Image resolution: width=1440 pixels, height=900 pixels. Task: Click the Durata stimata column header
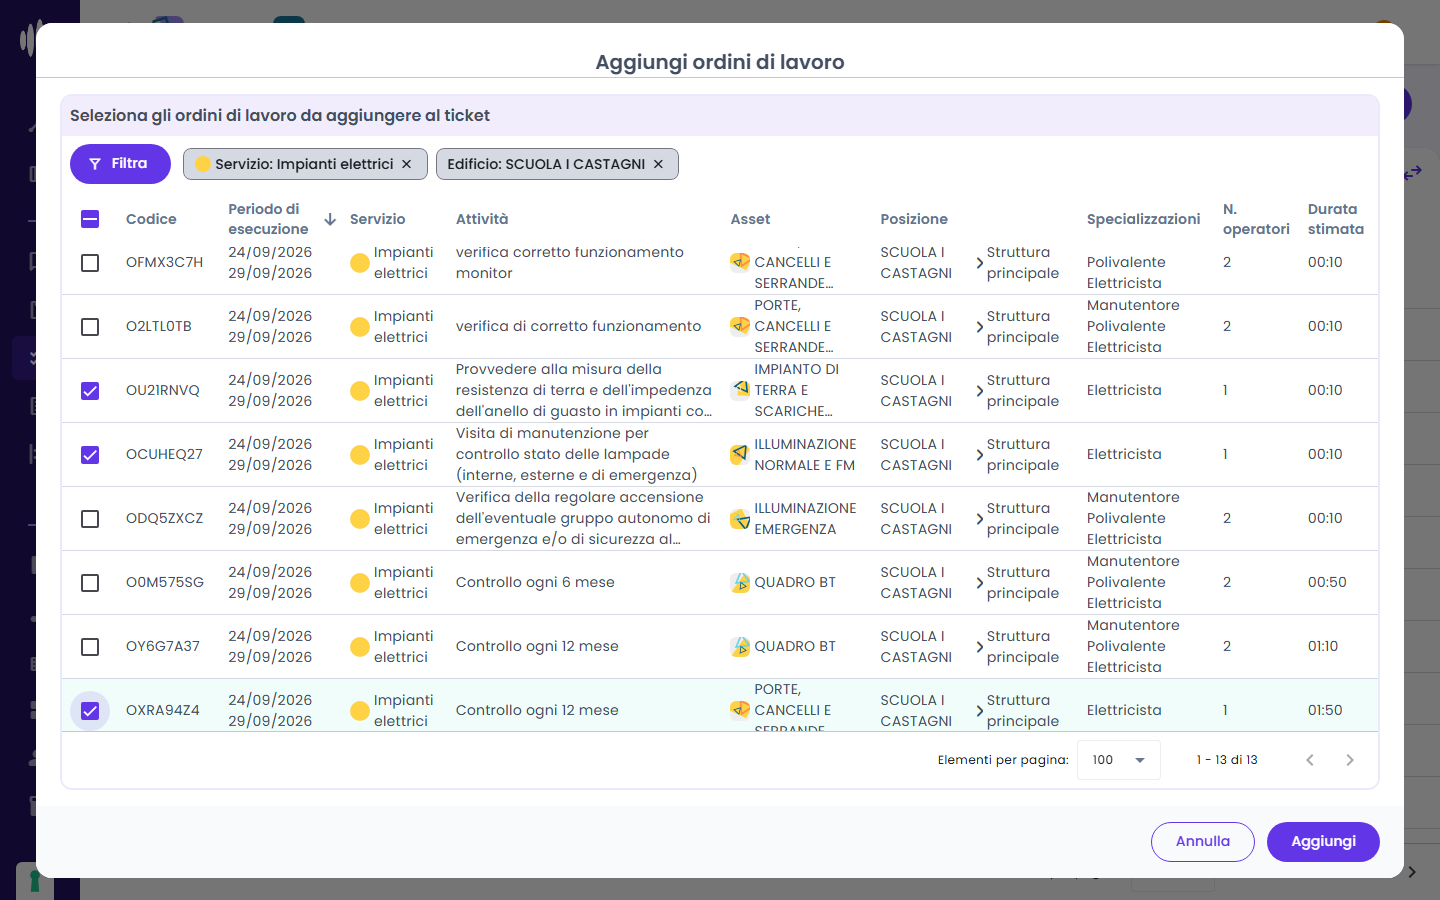click(1336, 219)
